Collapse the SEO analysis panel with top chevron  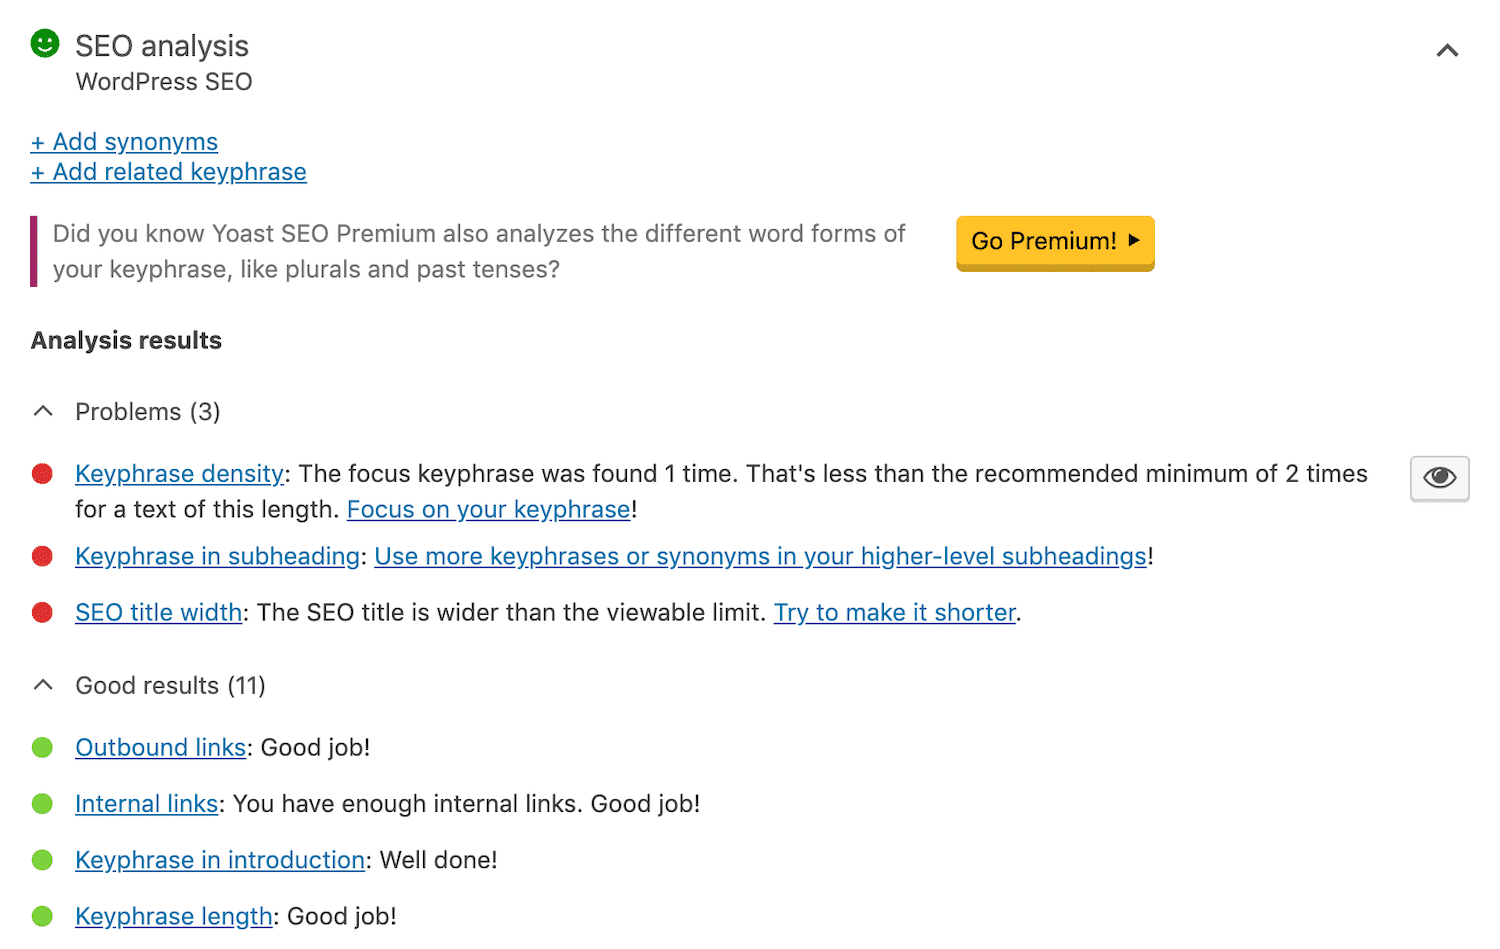[x=1447, y=49]
